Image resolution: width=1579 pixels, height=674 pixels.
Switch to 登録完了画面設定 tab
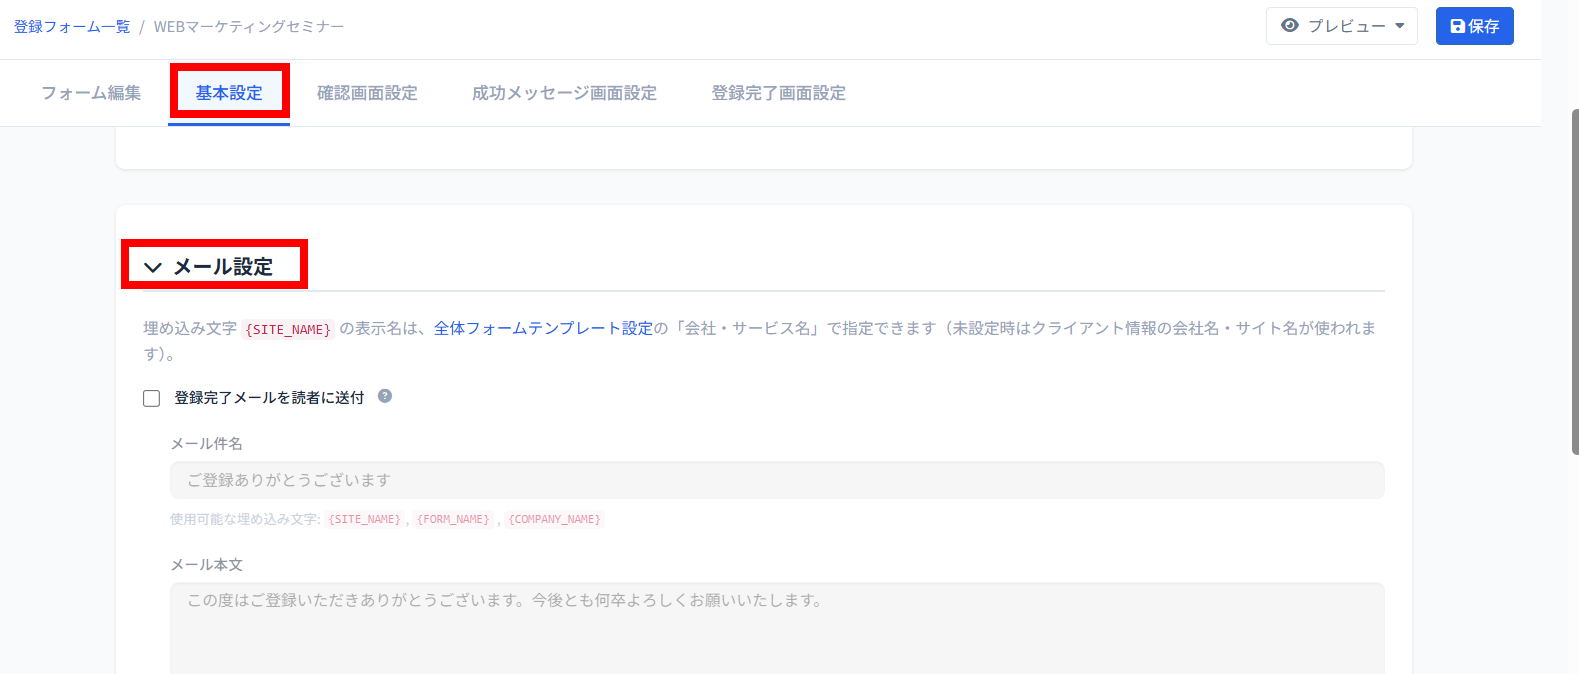(x=778, y=93)
